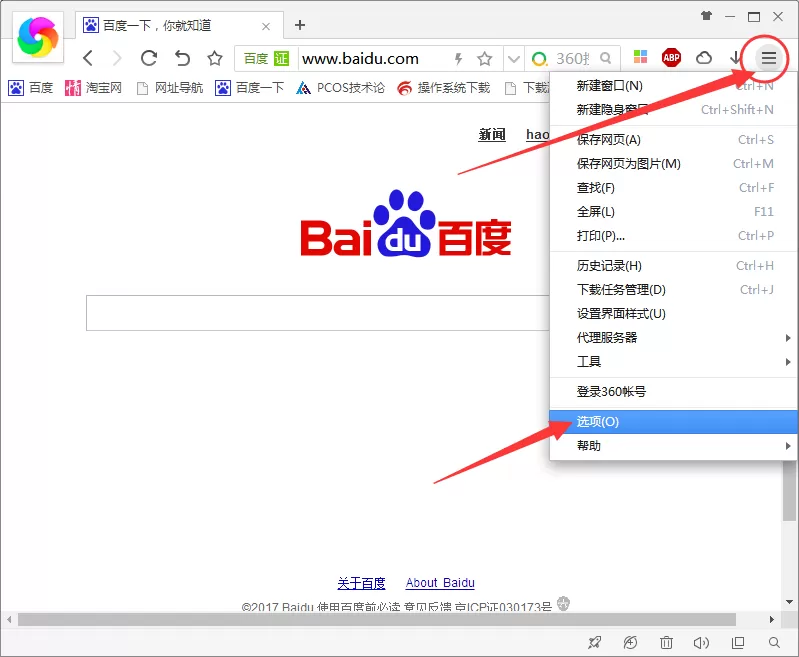Choose 全屏(L) from menu
This screenshot has height=657, width=799.
[x=674, y=212]
